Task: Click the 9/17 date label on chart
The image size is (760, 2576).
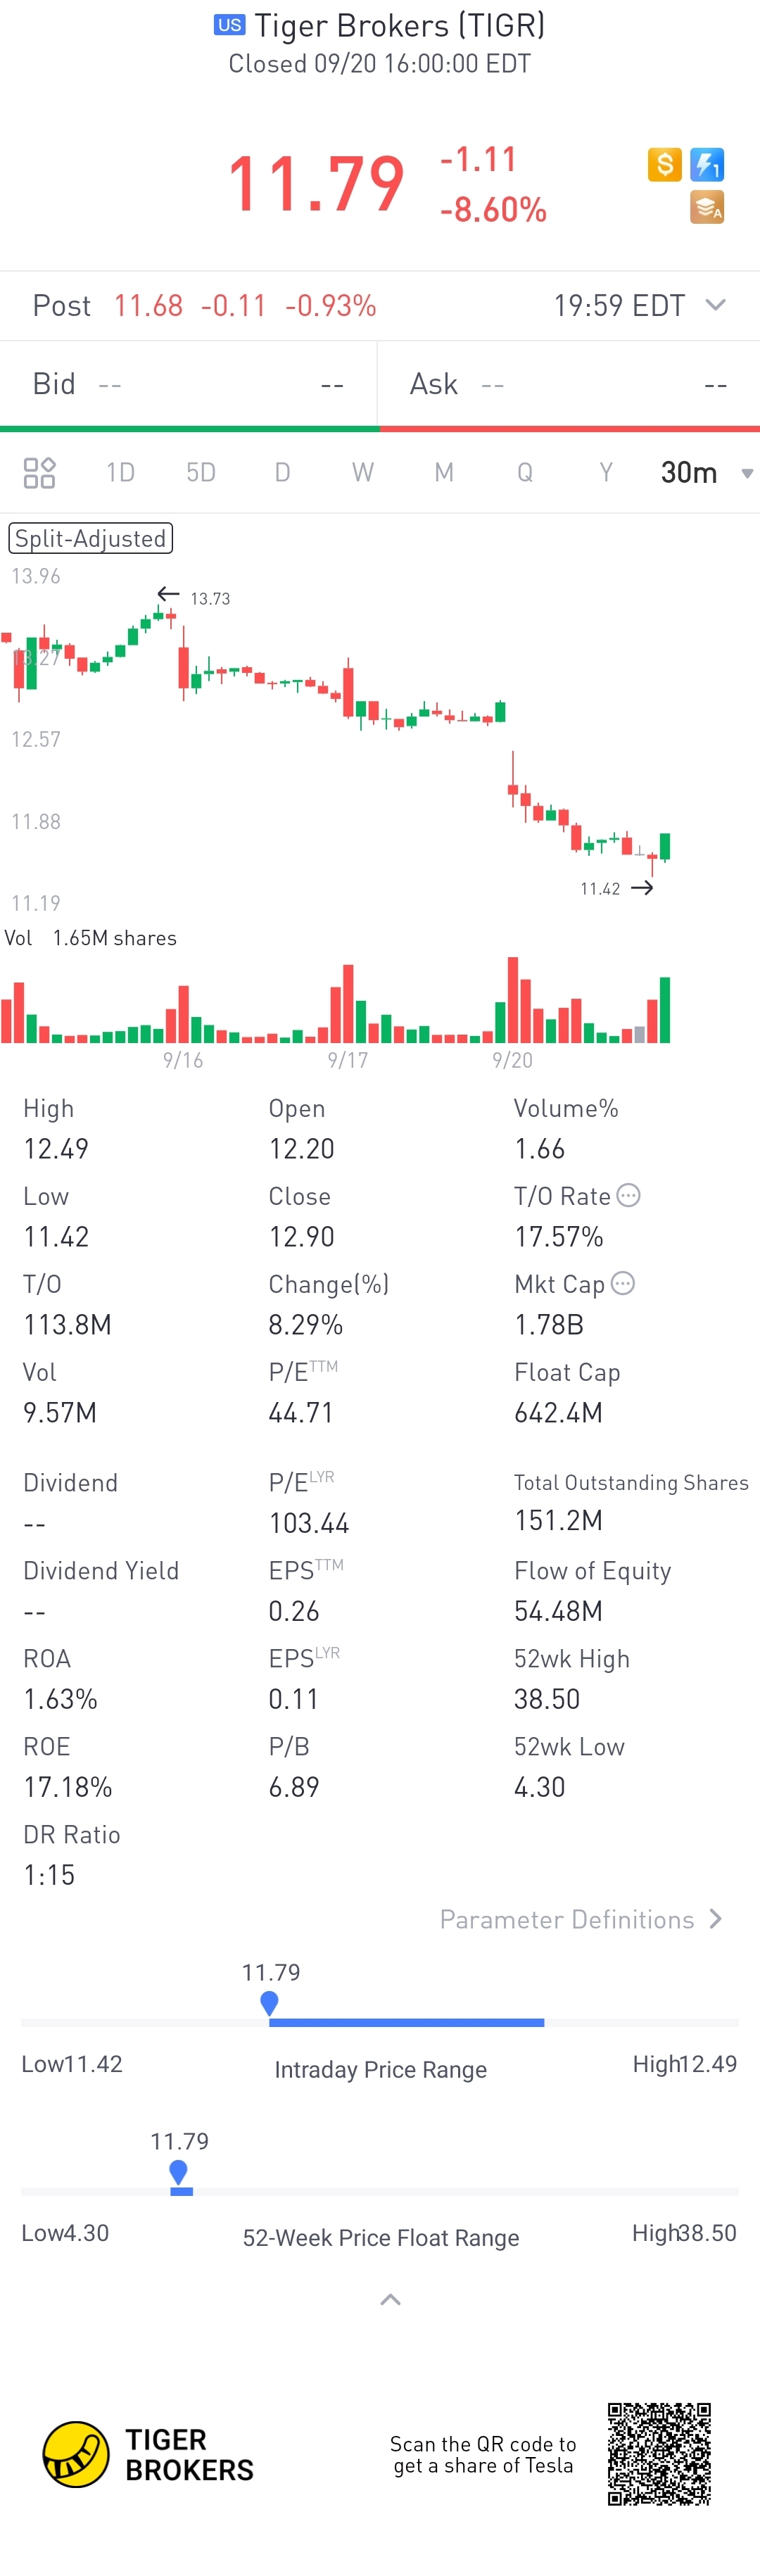Action: point(348,1060)
